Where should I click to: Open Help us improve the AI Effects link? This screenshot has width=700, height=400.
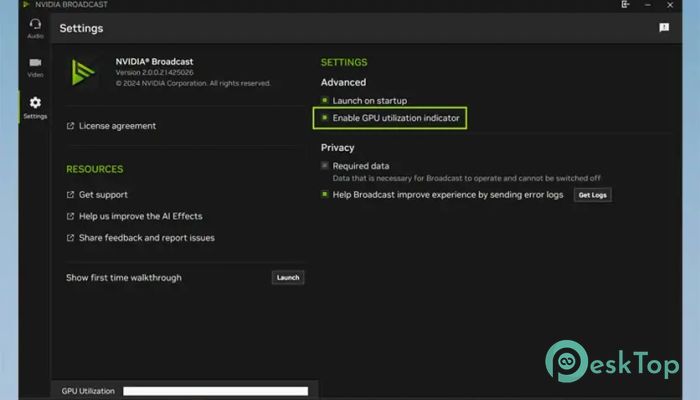134,216
